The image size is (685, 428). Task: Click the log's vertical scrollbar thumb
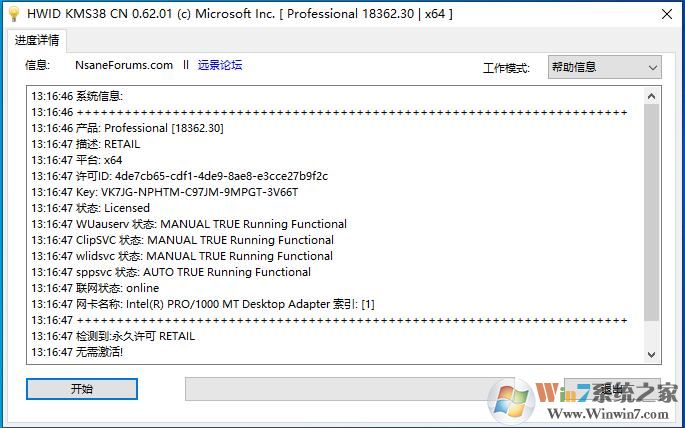coord(652,210)
